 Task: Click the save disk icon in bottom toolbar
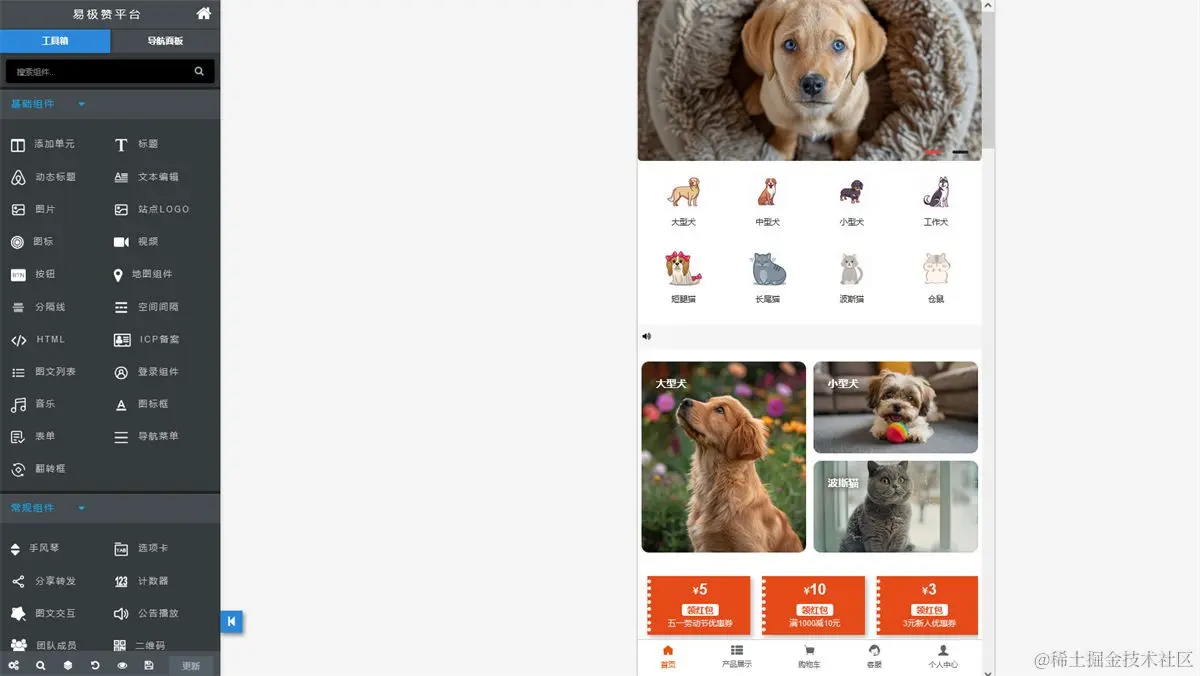coord(149,665)
